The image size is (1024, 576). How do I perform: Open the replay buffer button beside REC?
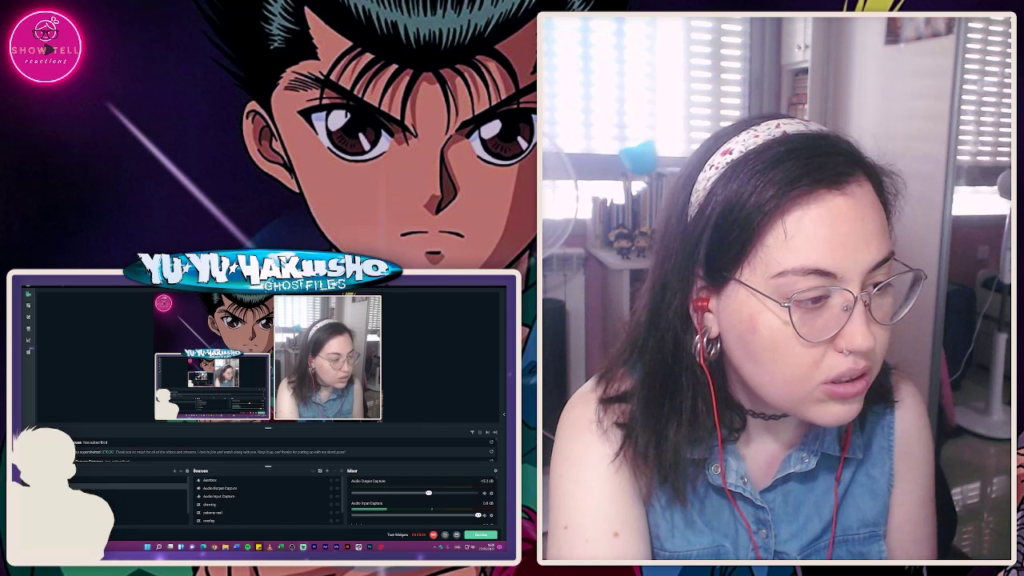444,535
